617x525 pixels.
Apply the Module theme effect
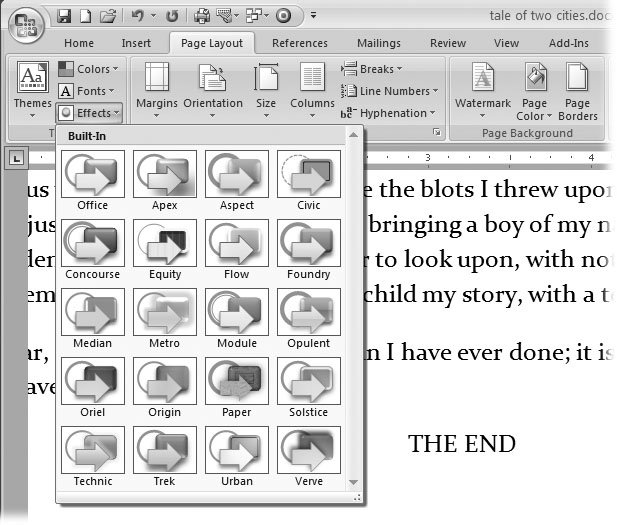(x=237, y=318)
